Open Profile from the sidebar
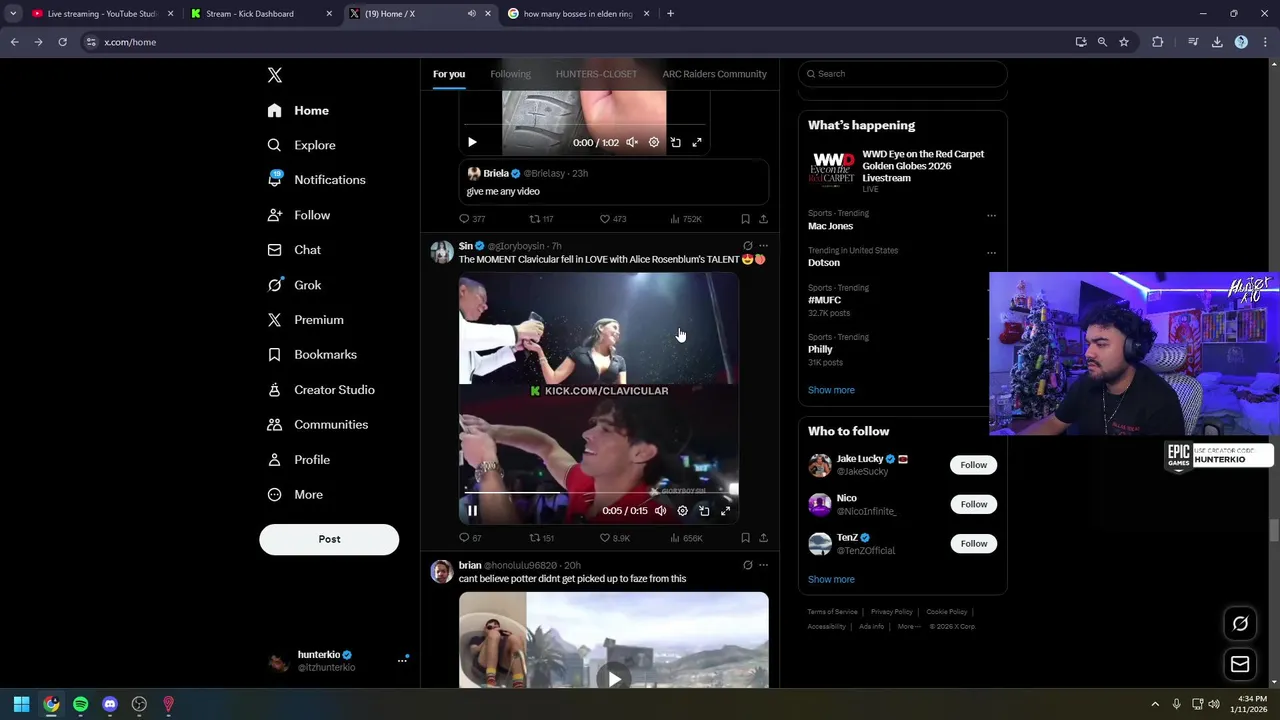 (298, 460)
